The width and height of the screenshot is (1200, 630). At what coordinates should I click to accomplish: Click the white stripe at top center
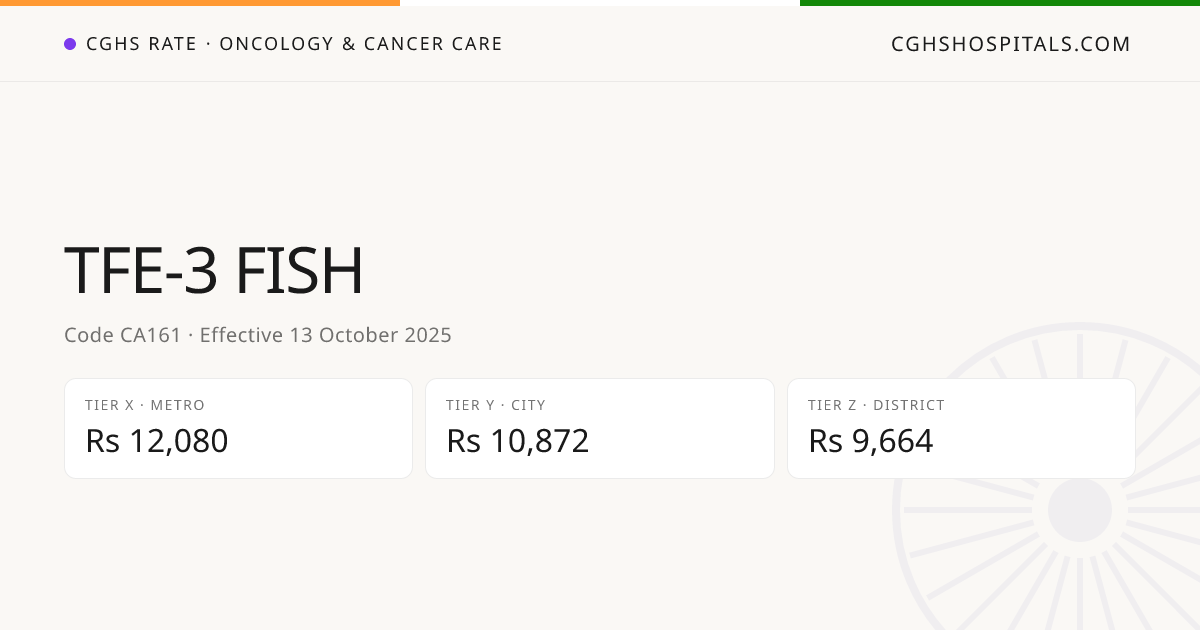(600, 3)
